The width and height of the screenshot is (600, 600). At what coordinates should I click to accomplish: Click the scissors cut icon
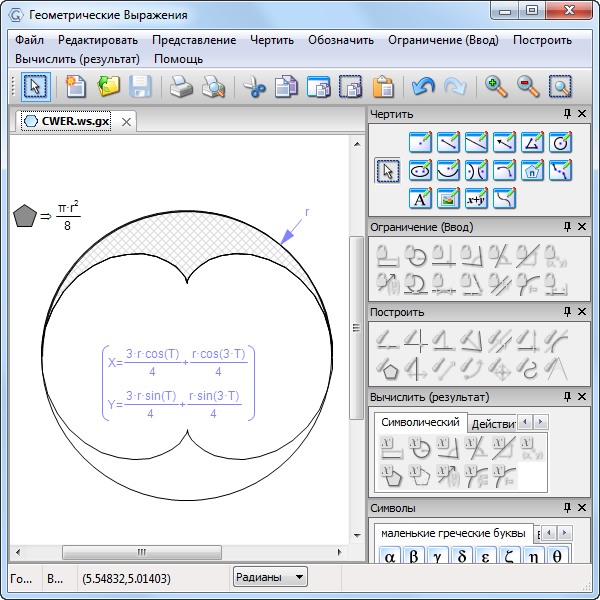[255, 87]
